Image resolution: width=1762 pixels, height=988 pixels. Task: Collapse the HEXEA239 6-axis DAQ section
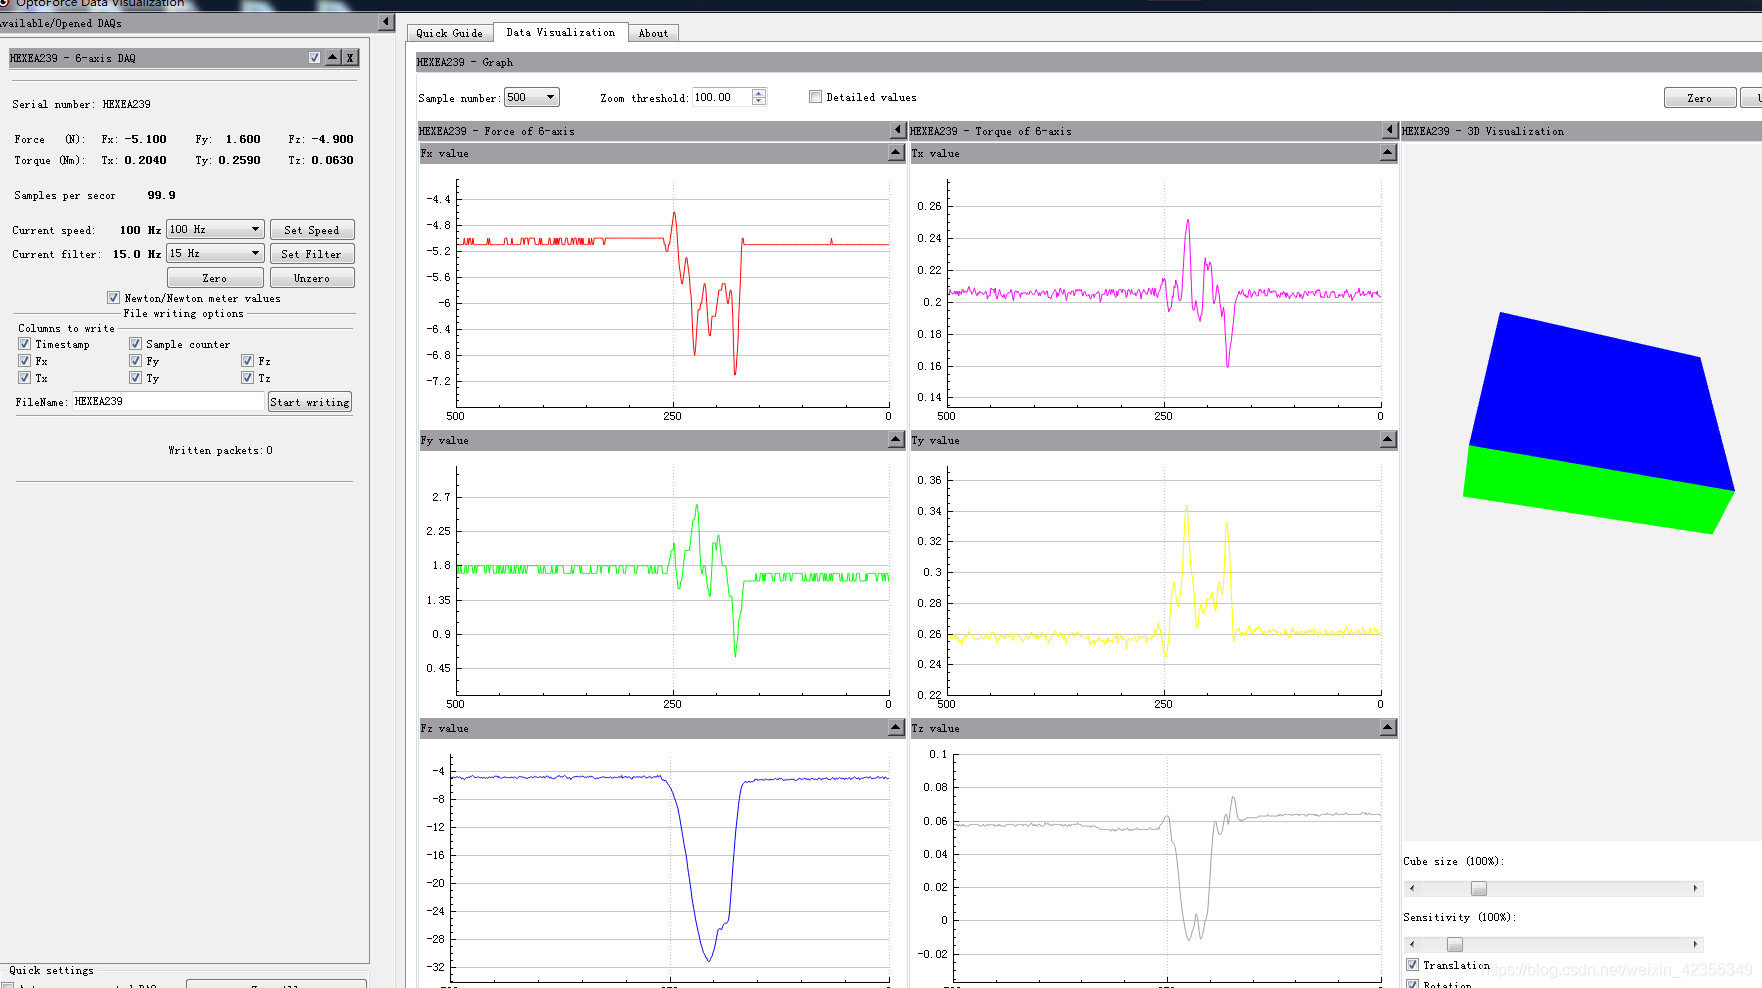tap(333, 58)
